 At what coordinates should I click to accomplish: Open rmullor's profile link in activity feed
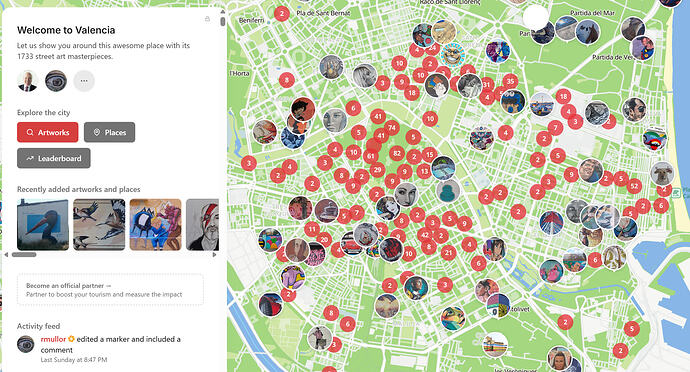click(53, 339)
